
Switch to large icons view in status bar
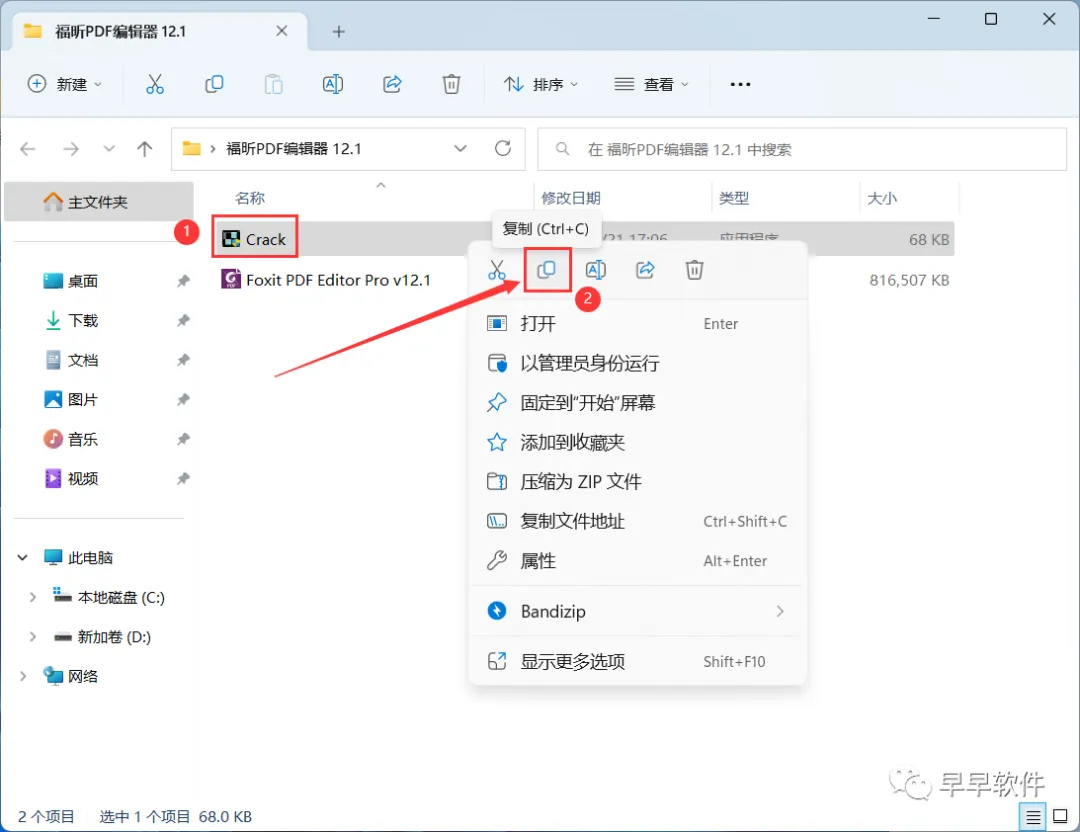point(1061,817)
